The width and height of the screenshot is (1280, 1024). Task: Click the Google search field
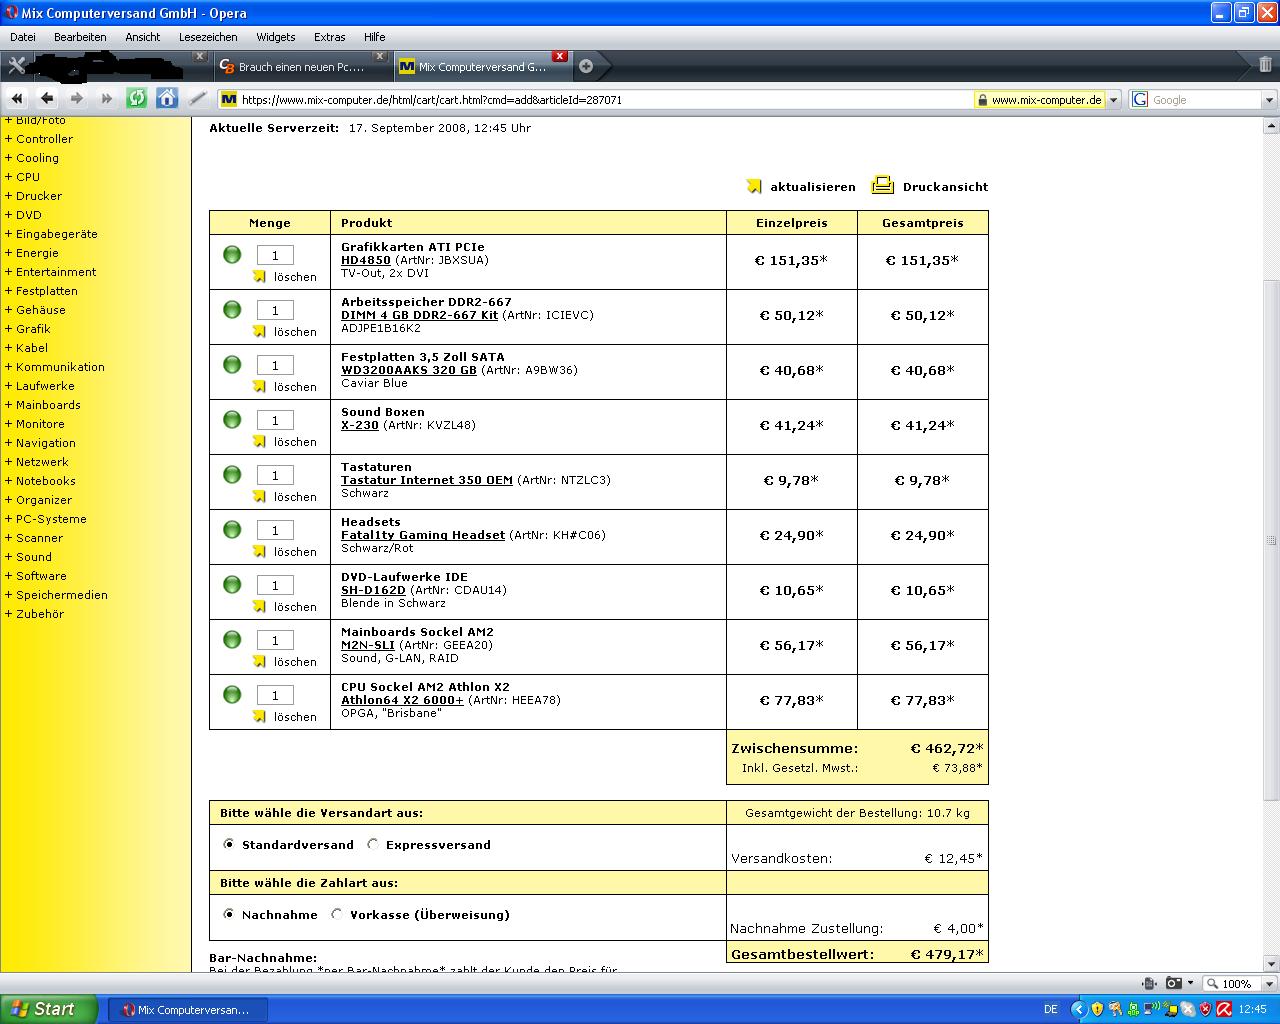pos(1204,100)
